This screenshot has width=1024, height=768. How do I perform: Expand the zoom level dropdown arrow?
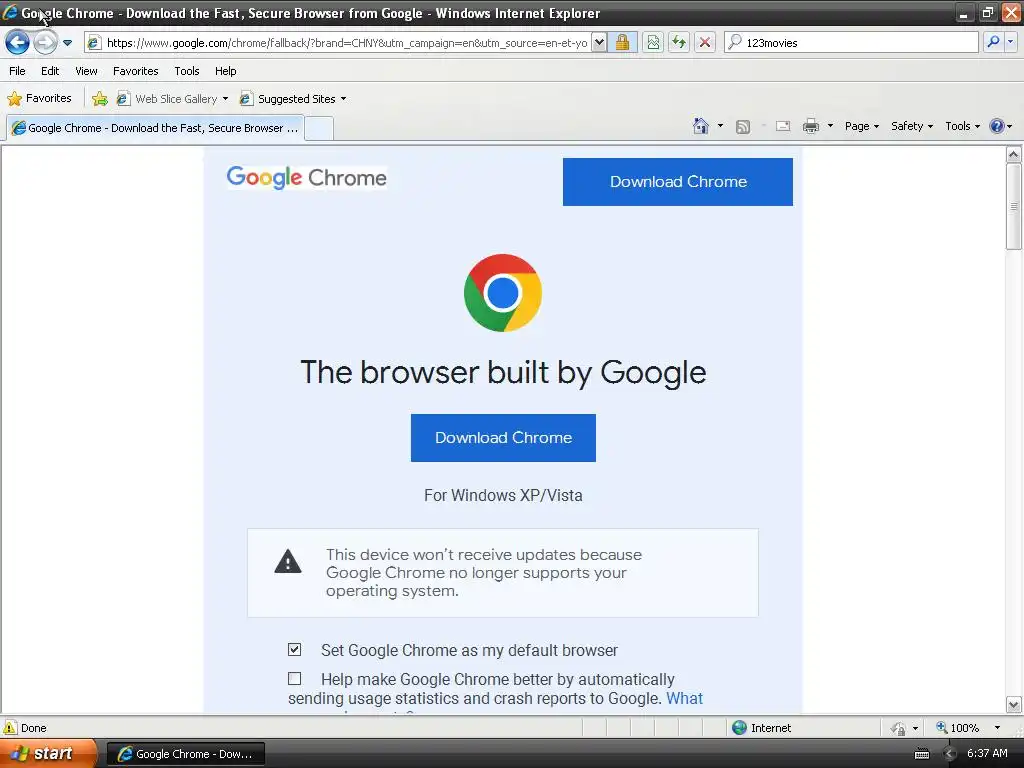(x=997, y=728)
